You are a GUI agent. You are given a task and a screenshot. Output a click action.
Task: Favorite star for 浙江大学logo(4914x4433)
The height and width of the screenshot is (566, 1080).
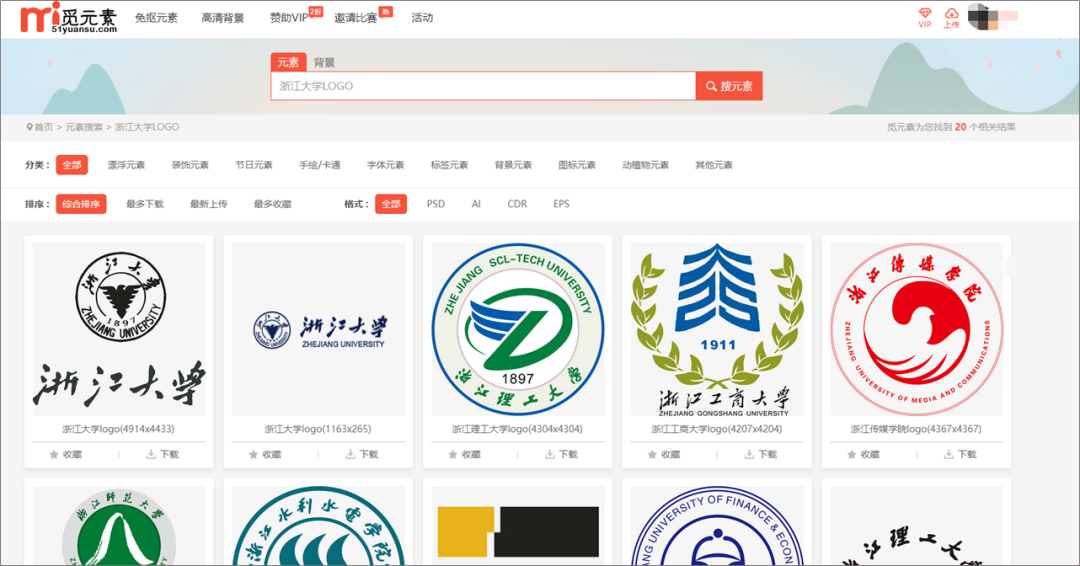[54, 454]
